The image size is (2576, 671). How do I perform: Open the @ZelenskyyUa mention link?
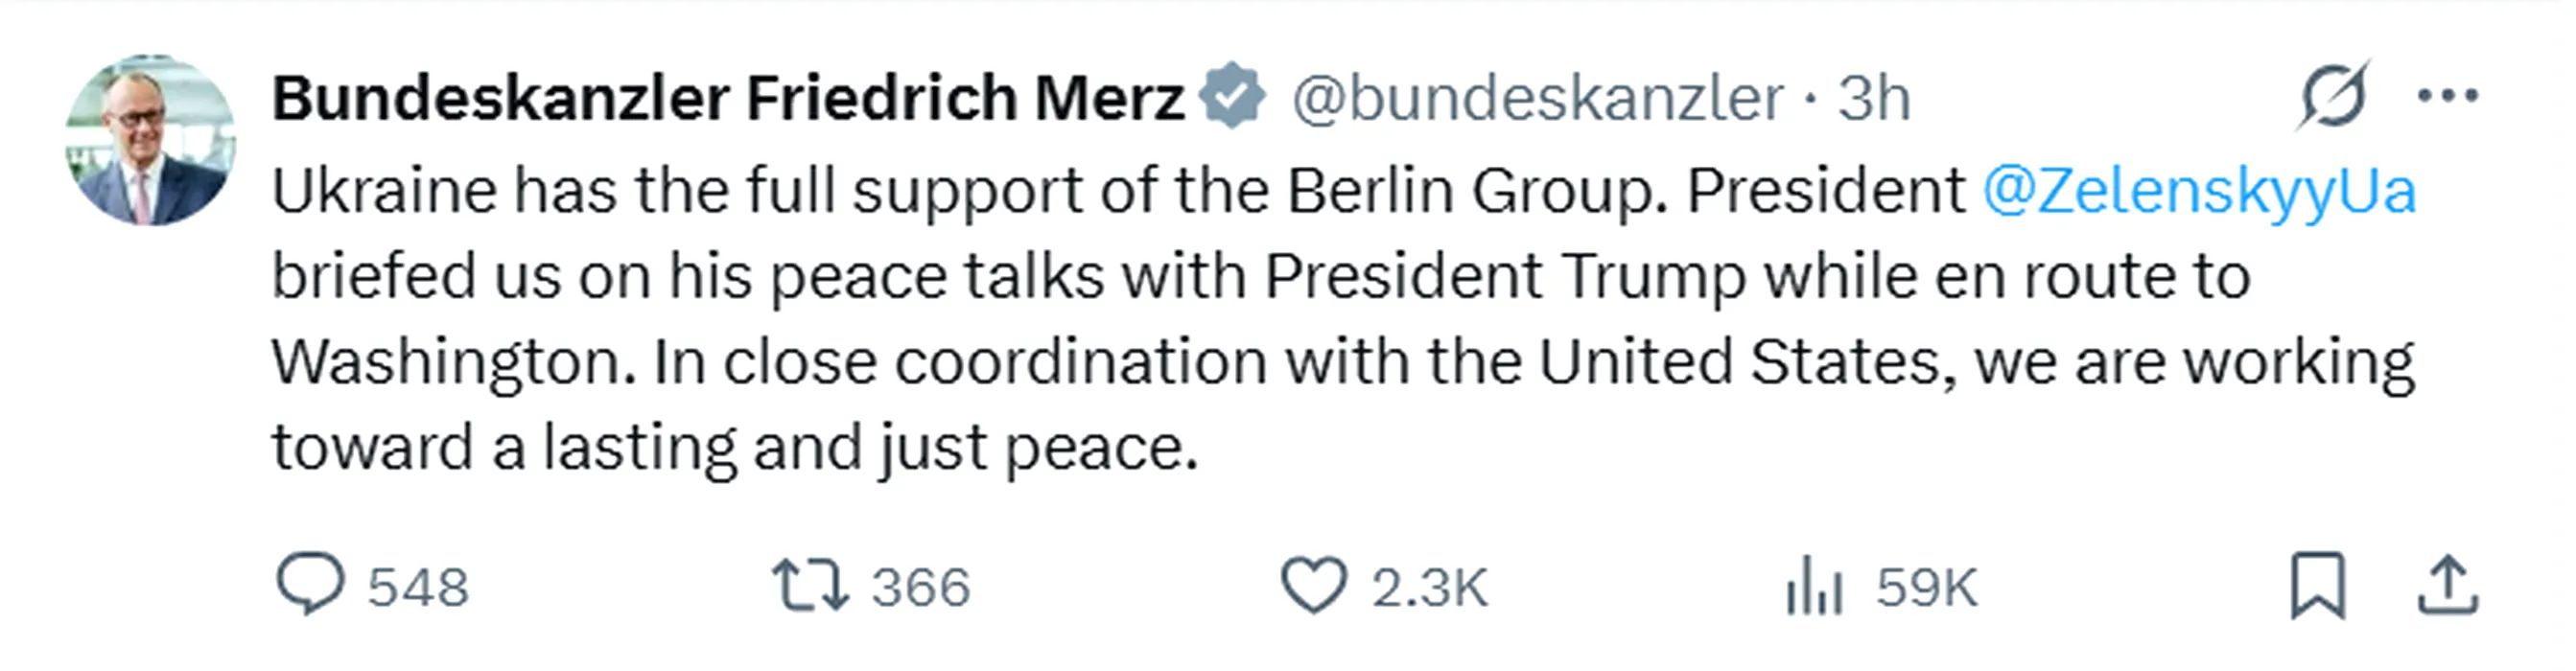[x=2199, y=191]
